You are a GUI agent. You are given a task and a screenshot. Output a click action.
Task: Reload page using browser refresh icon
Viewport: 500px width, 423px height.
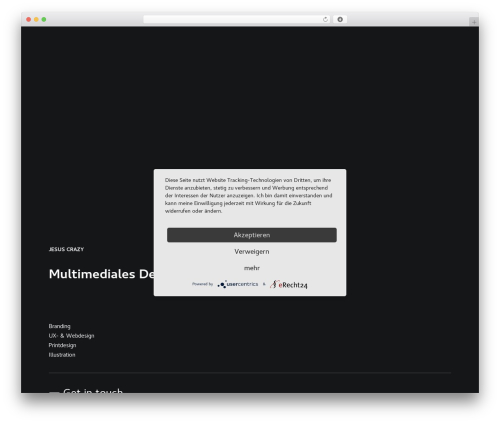pyautogui.click(x=325, y=19)
